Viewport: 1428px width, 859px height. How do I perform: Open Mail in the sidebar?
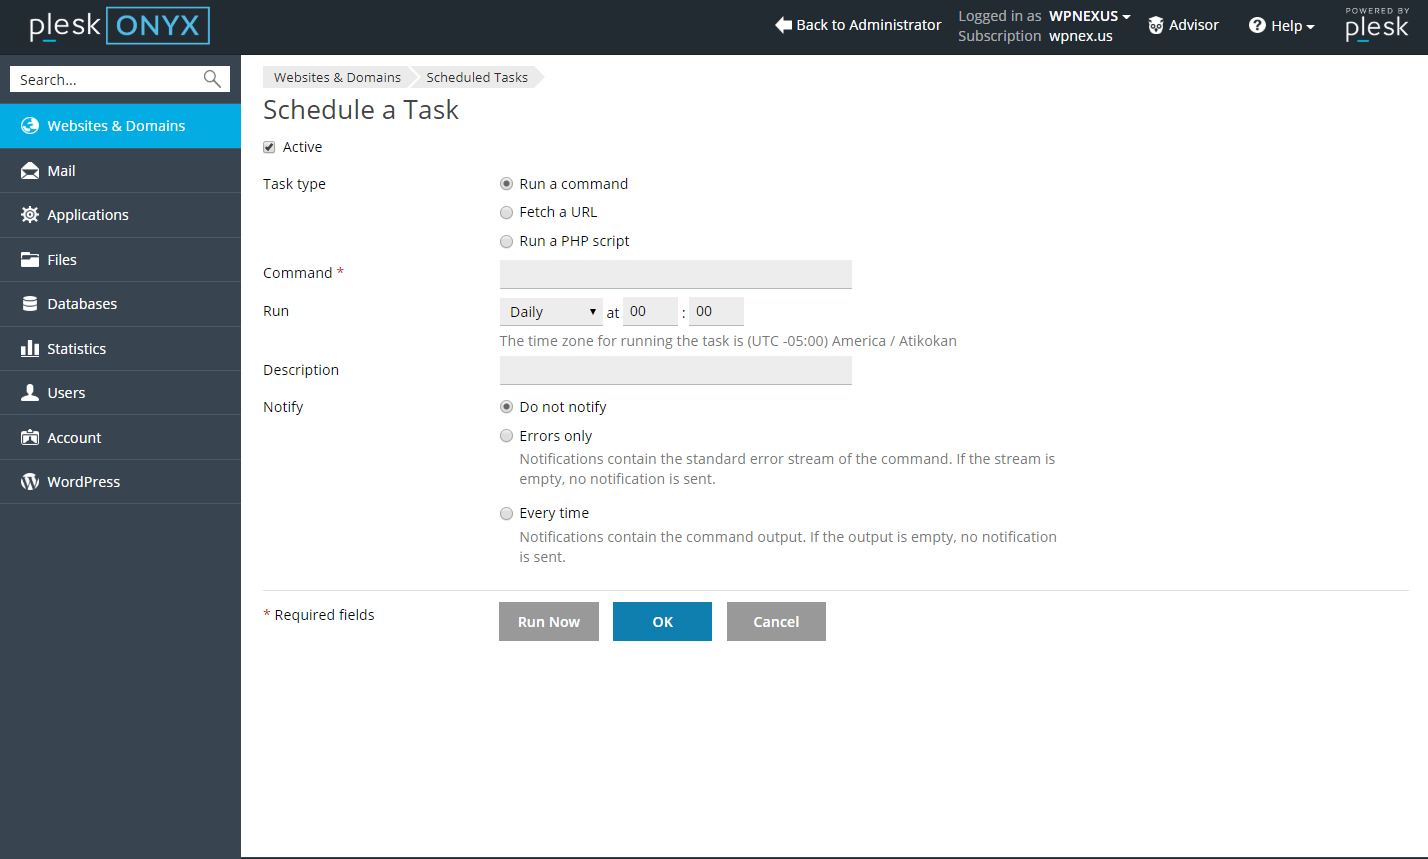point(120,171)
